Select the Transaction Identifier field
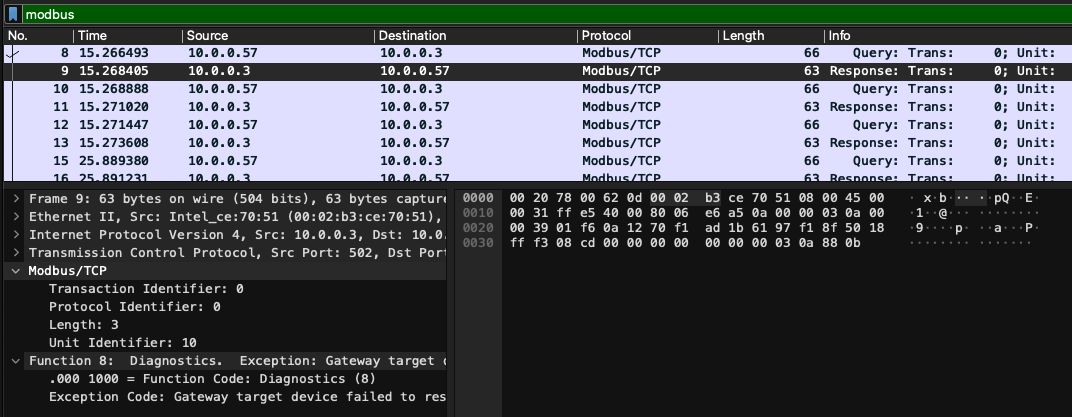This screenshot has height=417, width=1072. coord(146,288)
